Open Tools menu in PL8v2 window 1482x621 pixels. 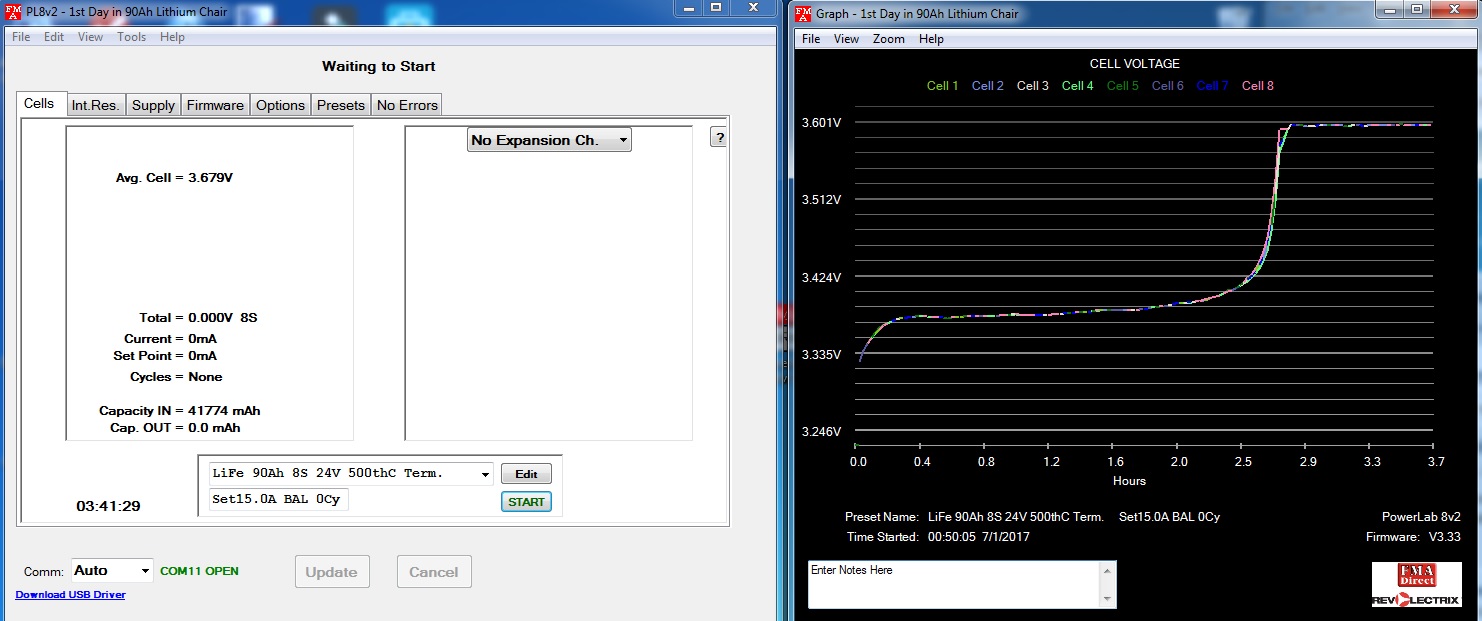tap(131, 37)
